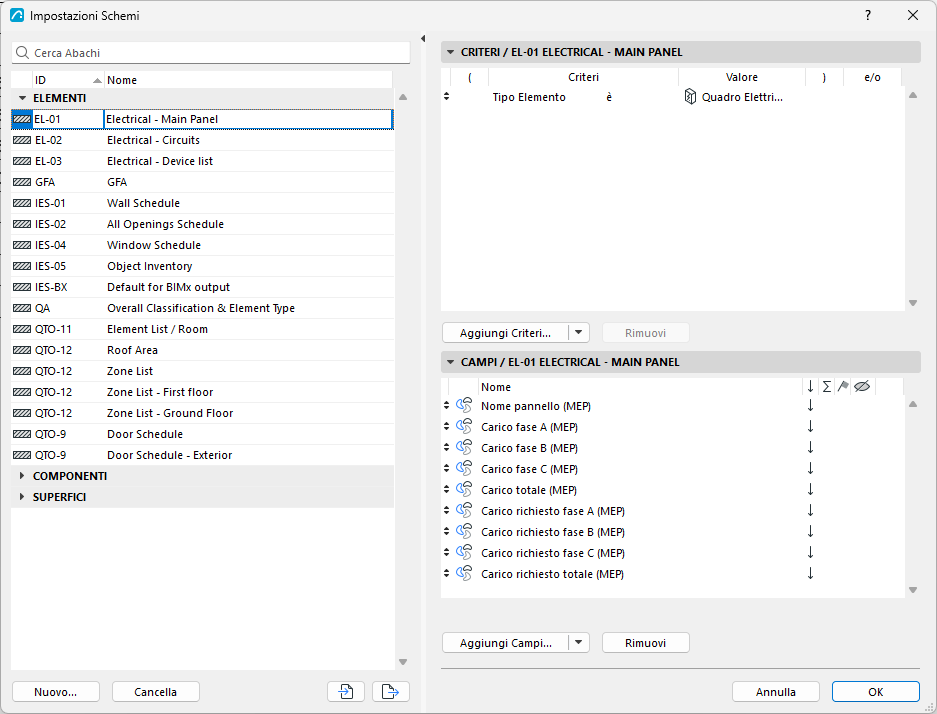Click the Aggiungi Criteri... button
Image resolution: width=937 pixels, height=714 pixels.
point(506,333)
